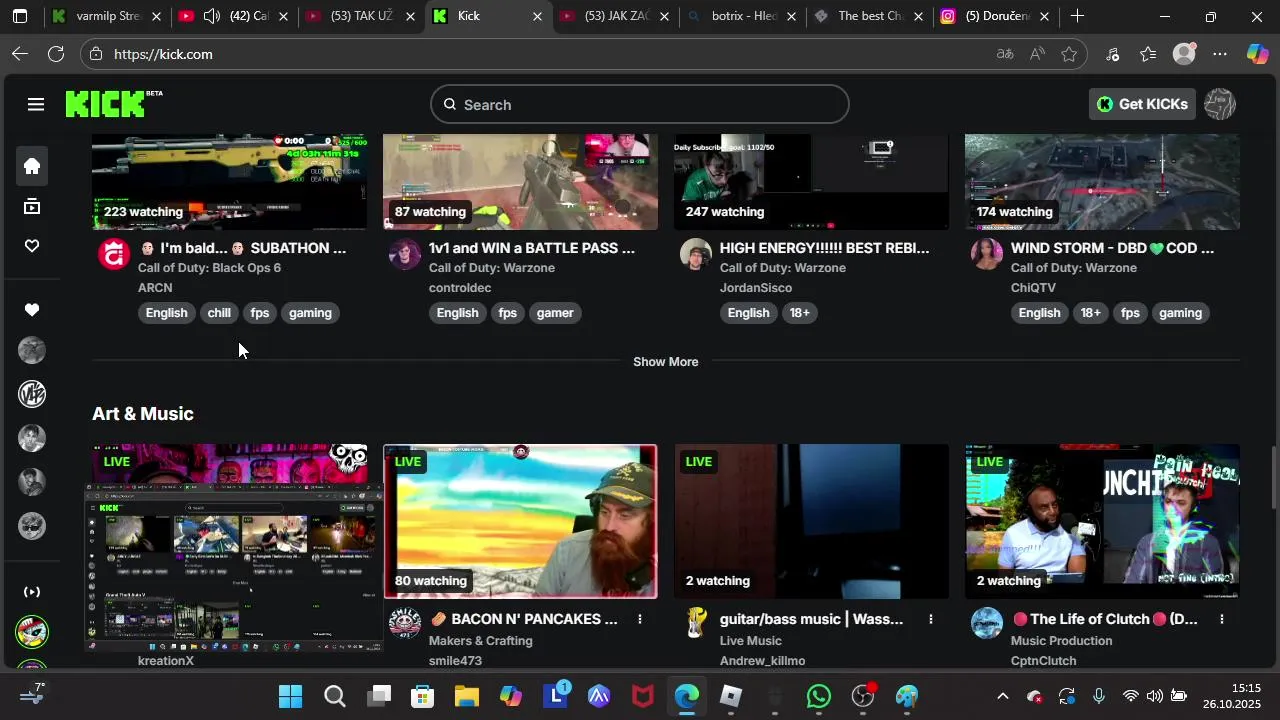Open Andrew_killmo channel avatar
Screen dimensions: 1280x720
(x=696, y=623)
